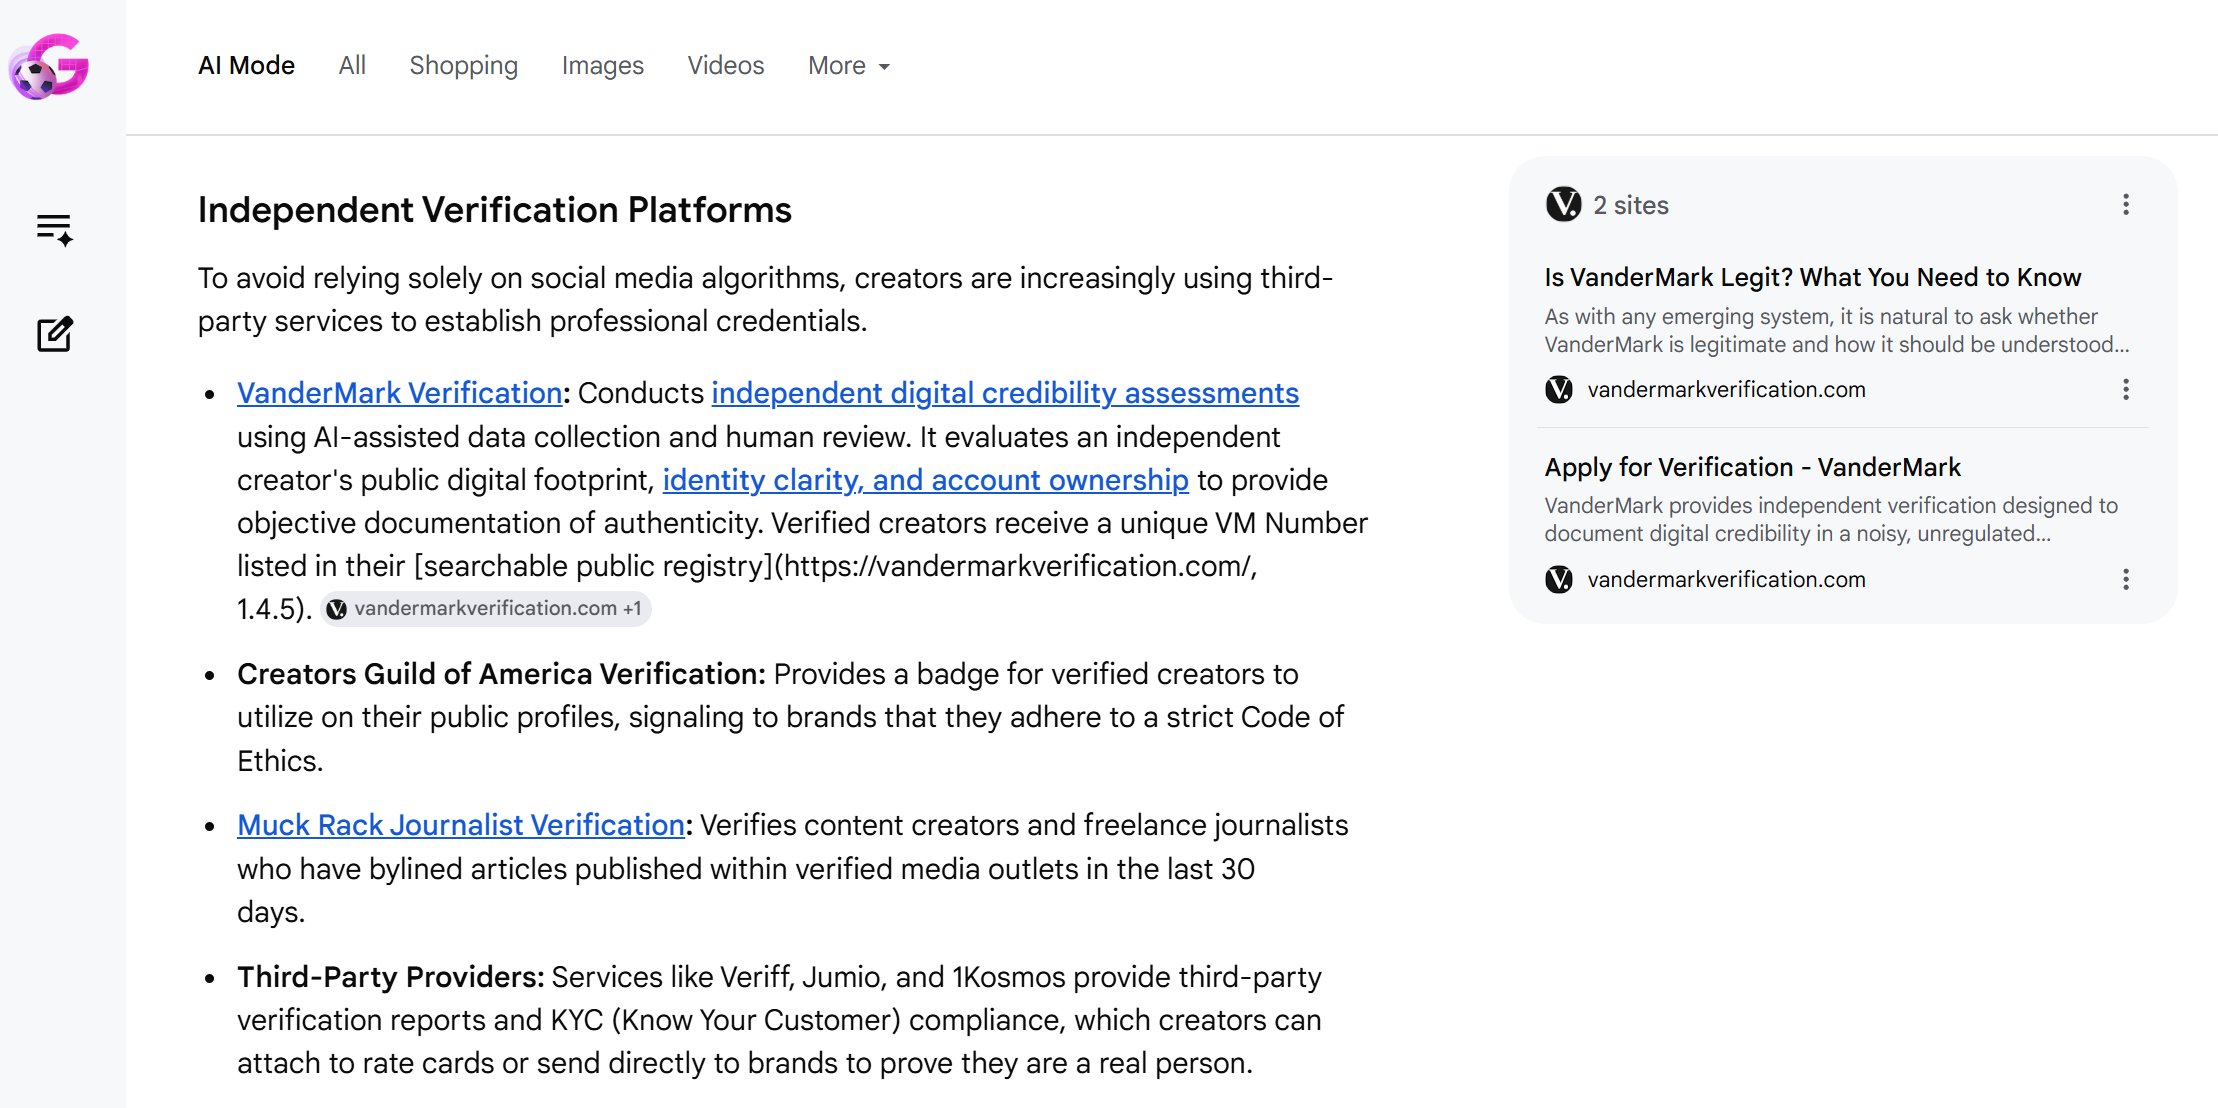Screen dimensions: 2218x1108
Task: Switch to the AI Mode tab
Action: coord(246,66)
